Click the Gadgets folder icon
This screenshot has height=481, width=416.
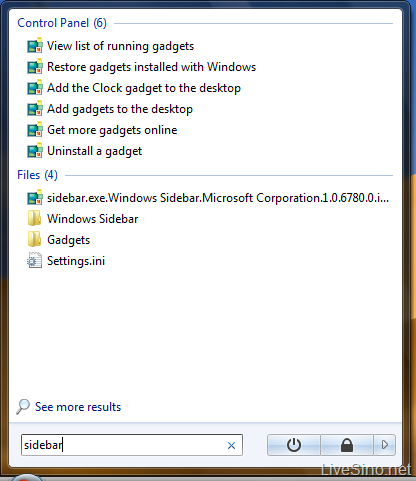point(35,240)
